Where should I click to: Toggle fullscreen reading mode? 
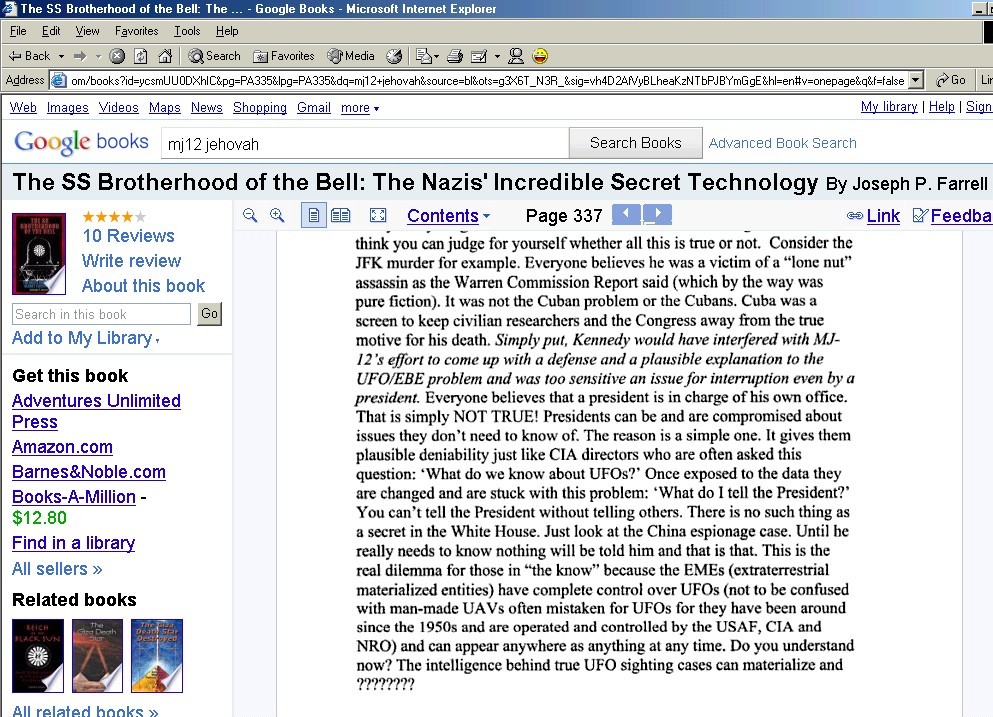coord(378,215)
